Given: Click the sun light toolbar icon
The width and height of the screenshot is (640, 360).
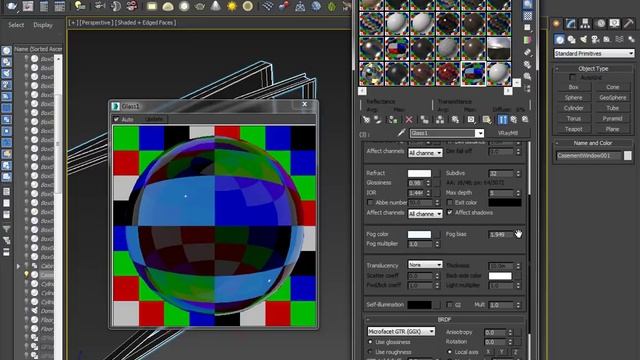Looking at the screenshot, I should [x=231, y=6].
